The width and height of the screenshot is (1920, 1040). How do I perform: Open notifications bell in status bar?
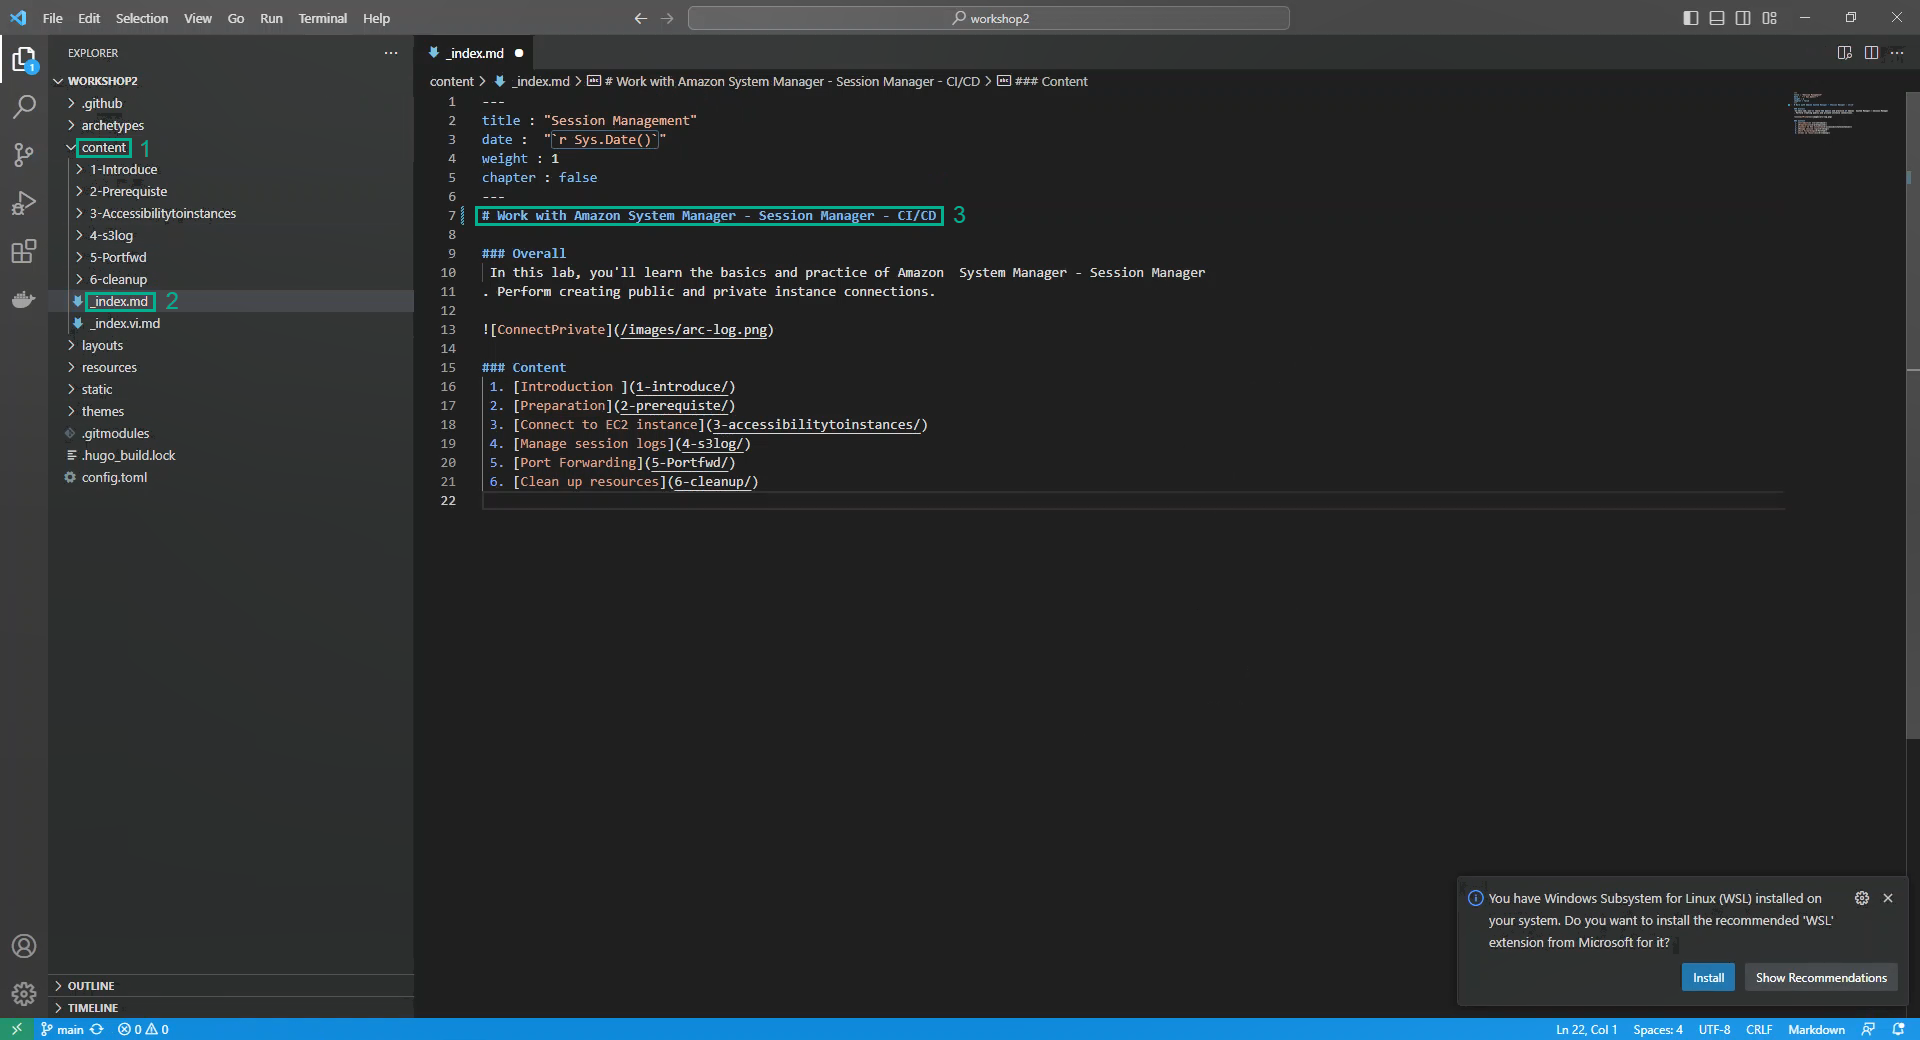(1898, 1029)
